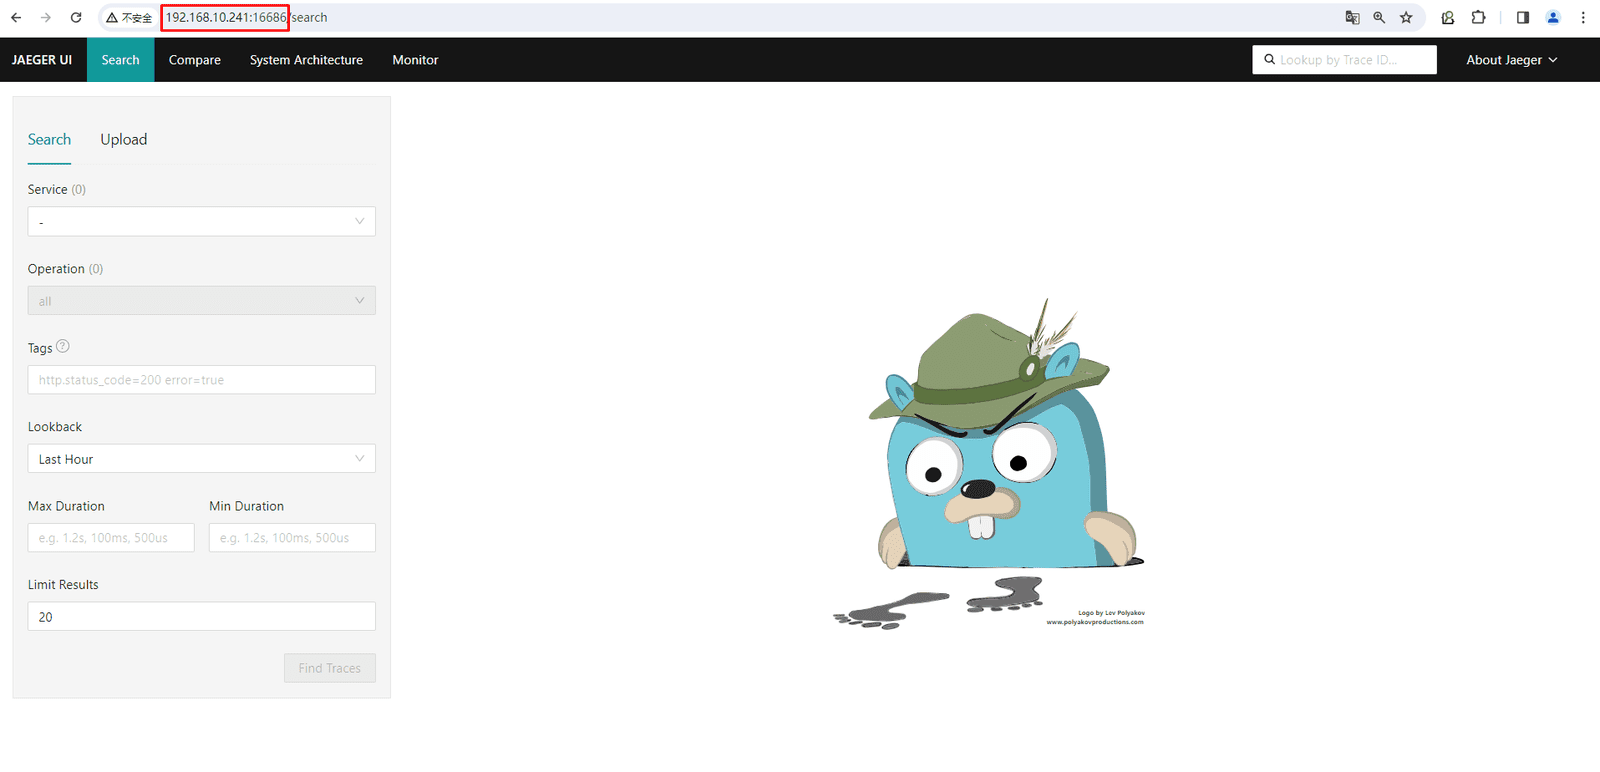Go to the Compare page
This screenshot has height=772, width=1600.
(x=195, y=60)
